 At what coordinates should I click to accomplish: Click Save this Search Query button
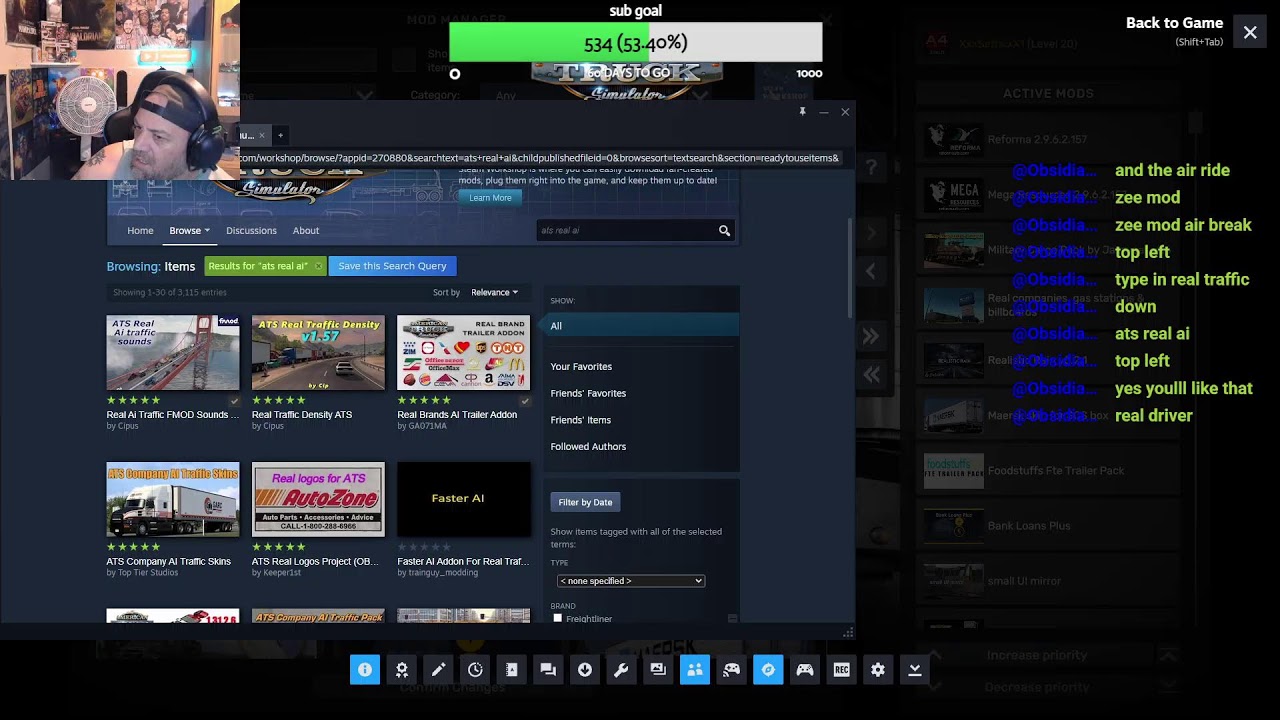tap(392, 266)
